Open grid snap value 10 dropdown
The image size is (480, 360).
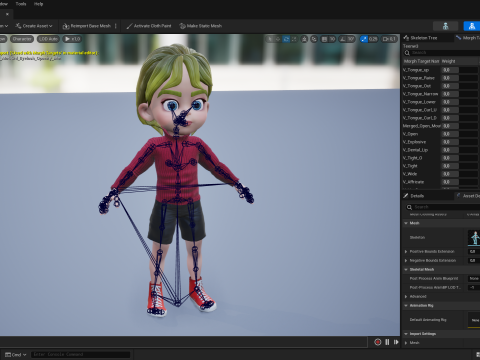(x=332, y=39)
